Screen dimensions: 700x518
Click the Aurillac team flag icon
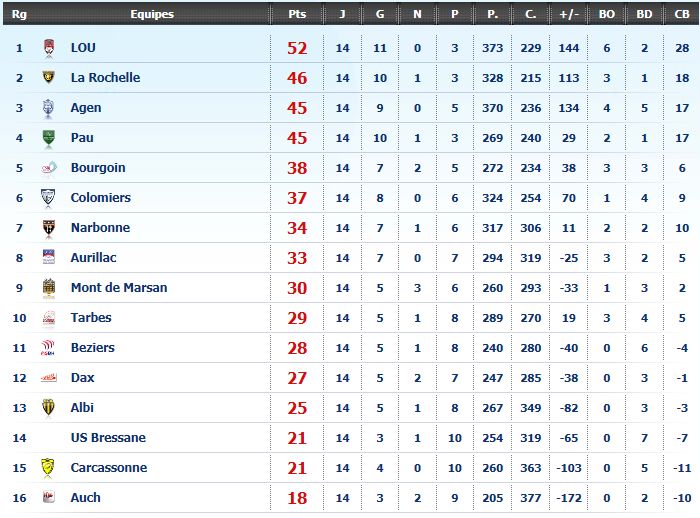coord(49,257)
